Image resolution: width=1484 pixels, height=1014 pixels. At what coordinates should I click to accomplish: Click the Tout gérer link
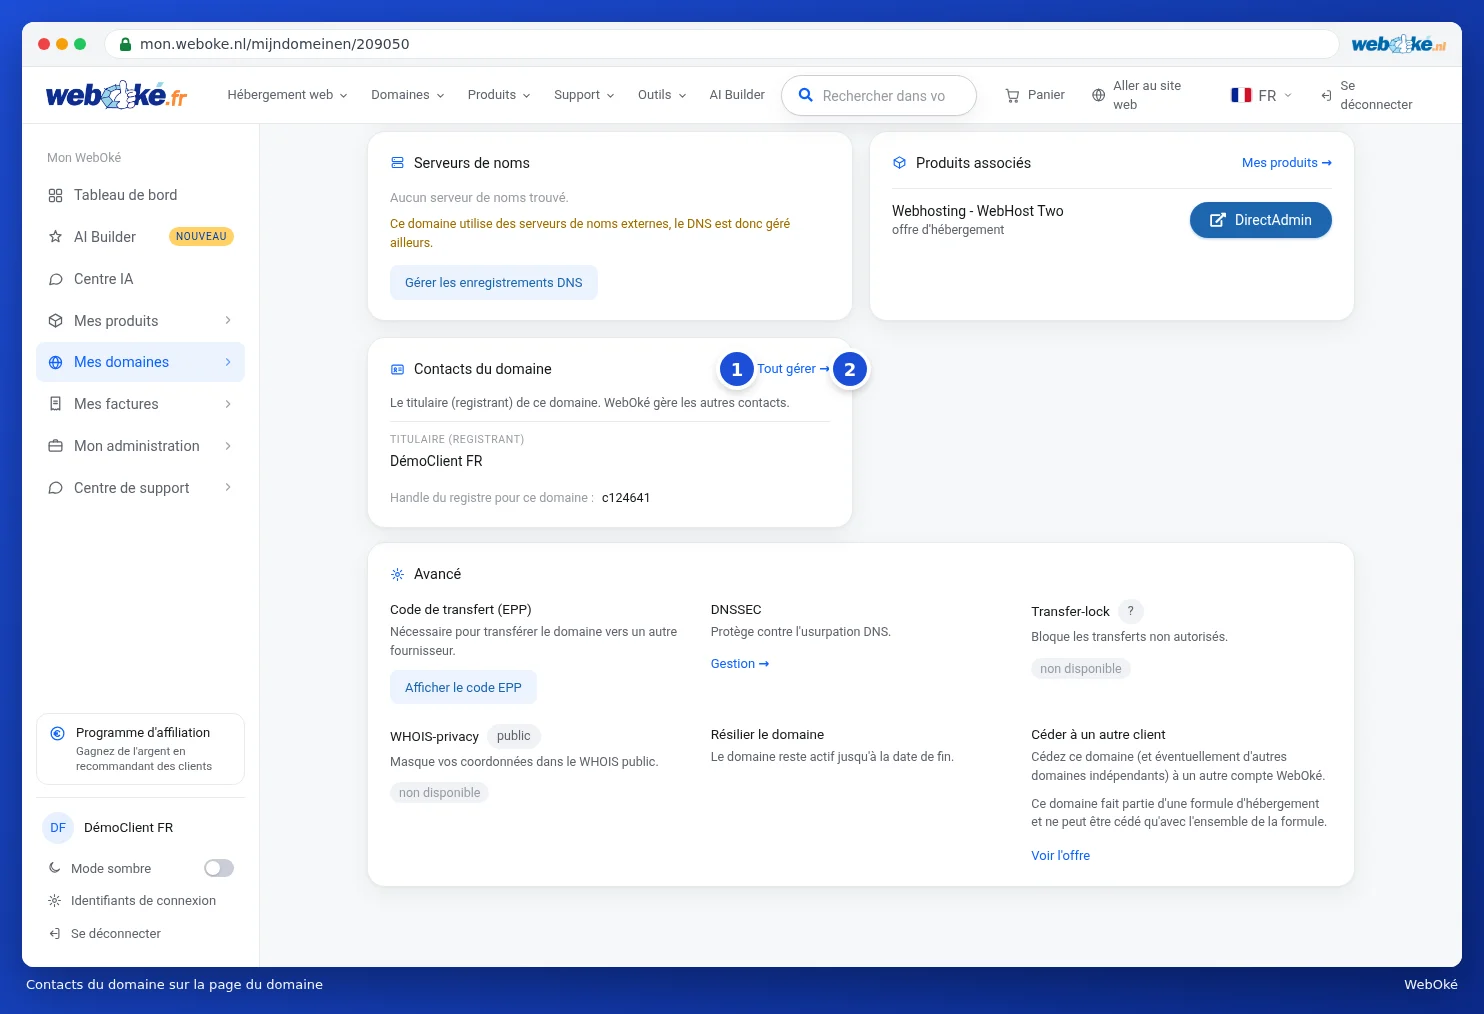coord(793,369)
